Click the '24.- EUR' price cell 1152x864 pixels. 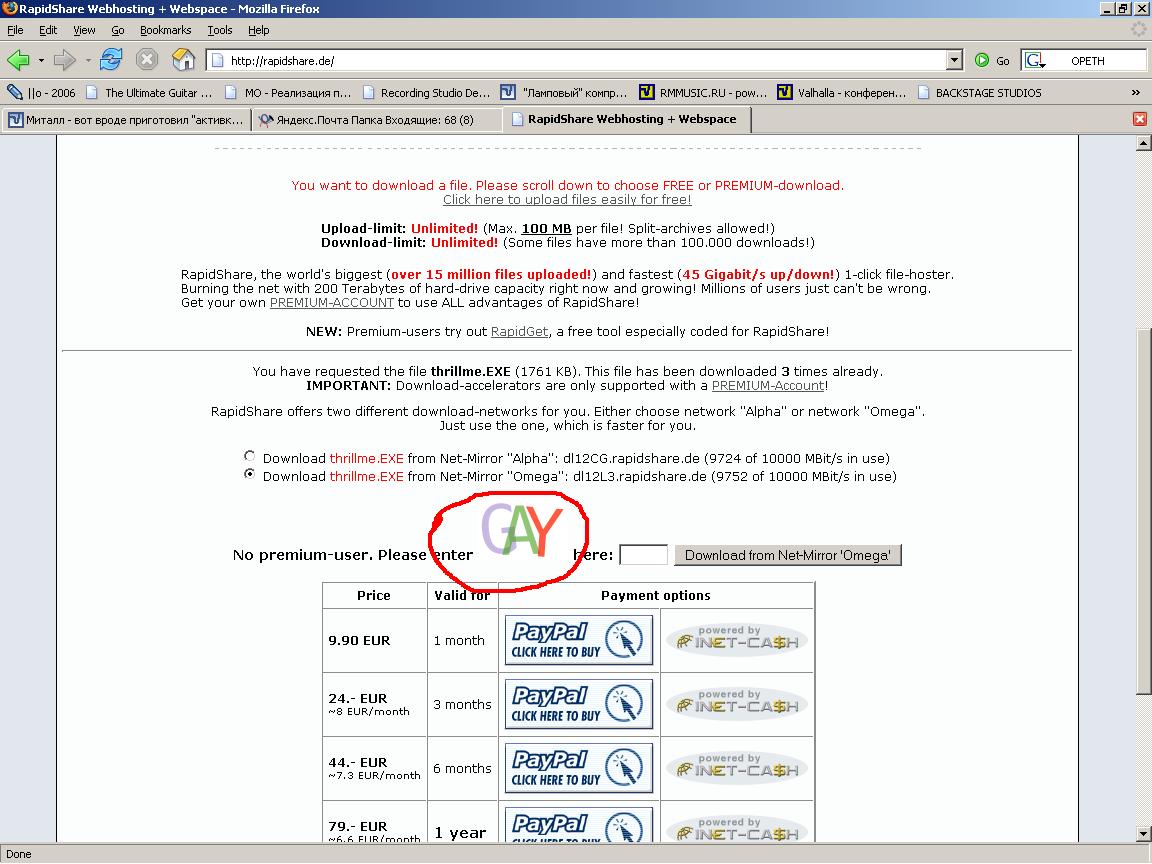[375, 704]
